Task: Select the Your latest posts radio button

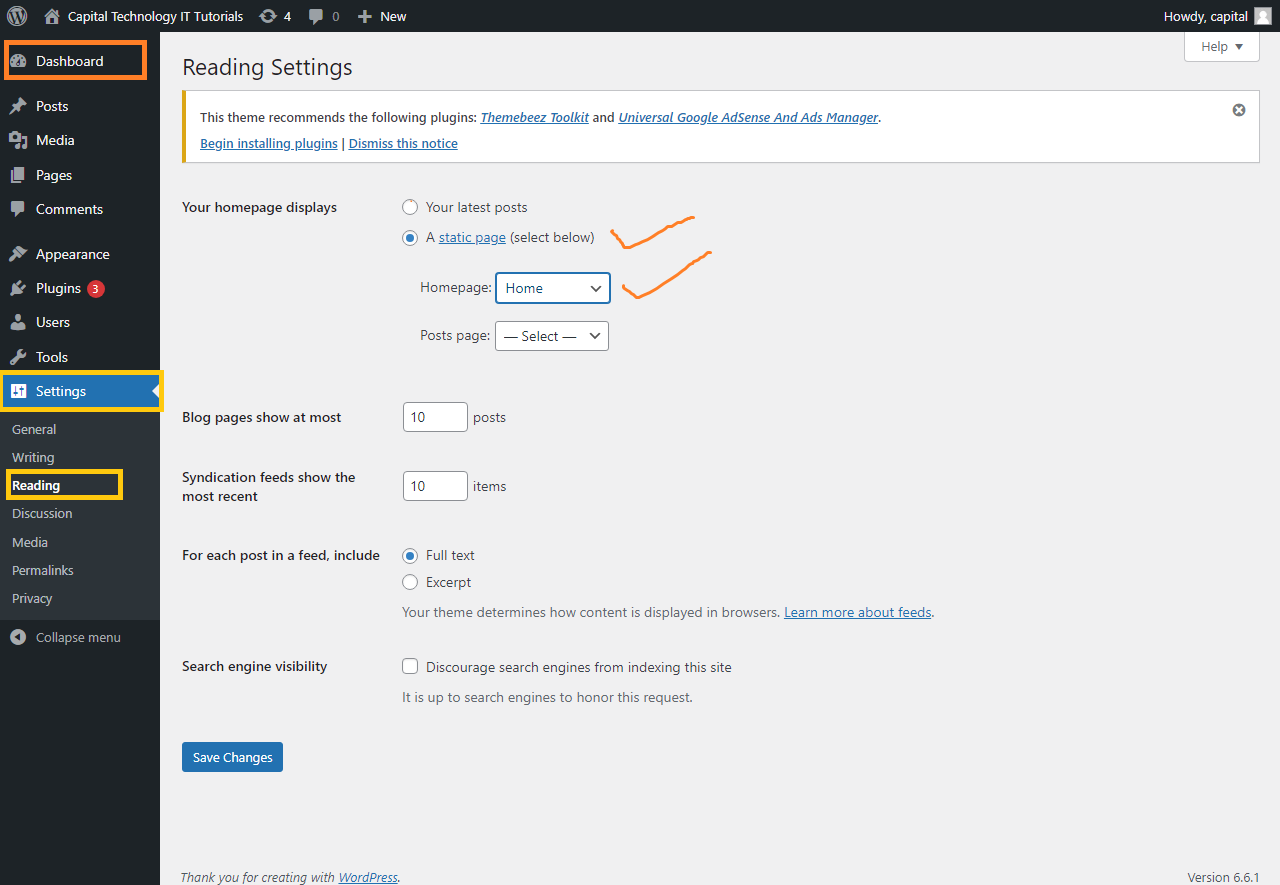Action: tap(410, 207)
